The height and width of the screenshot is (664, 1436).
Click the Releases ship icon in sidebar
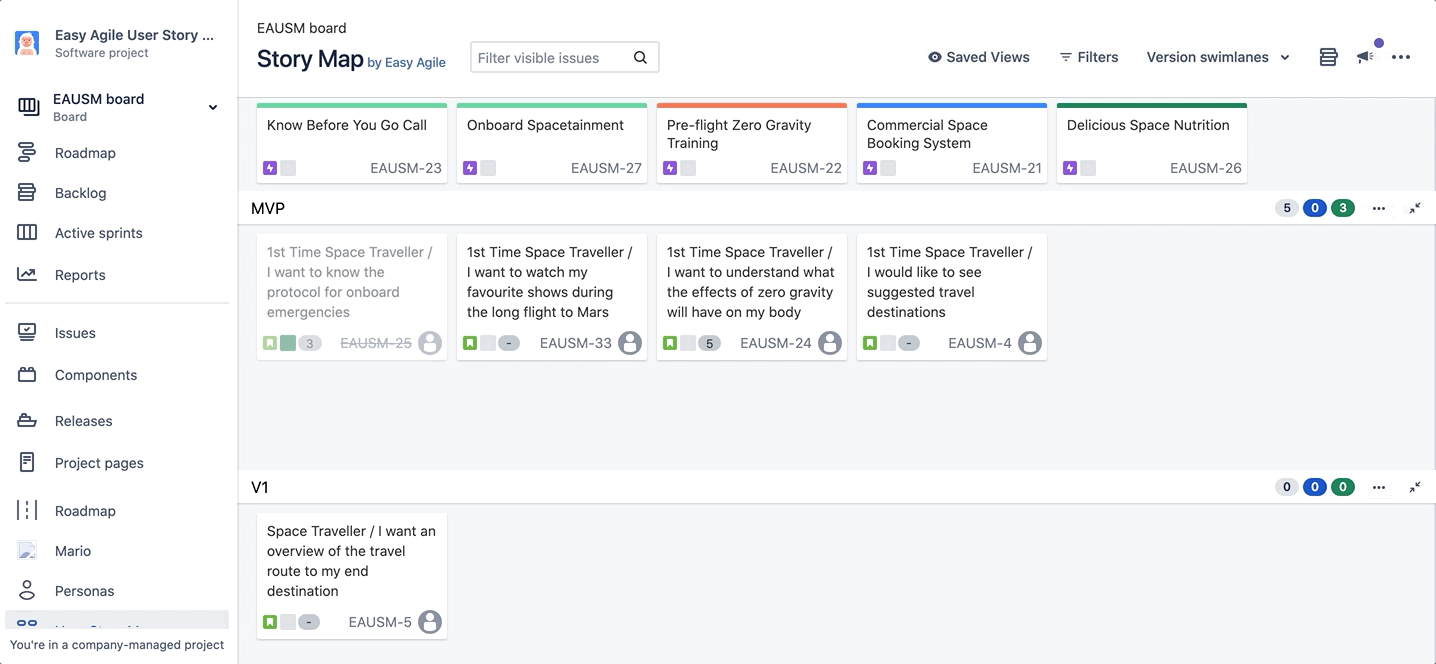pyautogui.click(x=27, y=421)
